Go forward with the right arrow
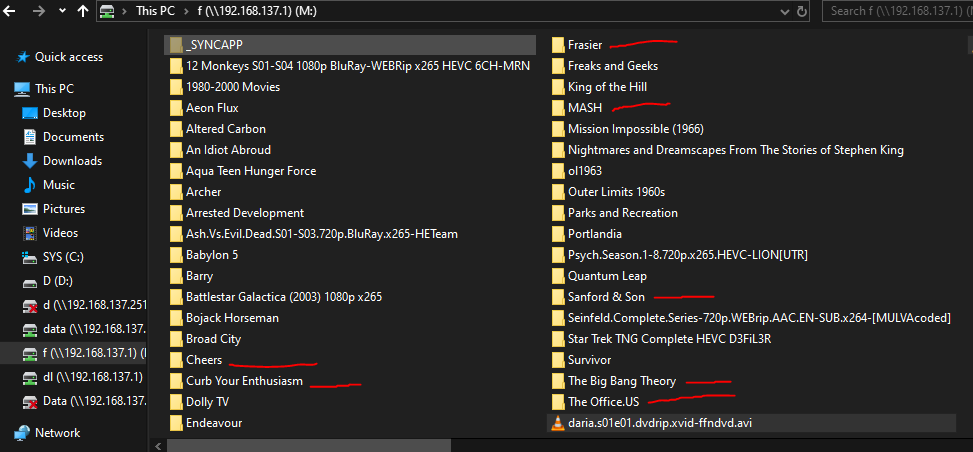Screen dimensions: 973x452 tap(38, 11)
